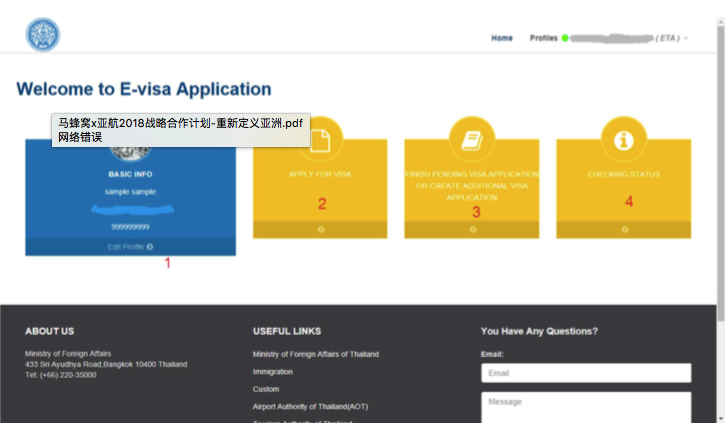Click the Email input field

coord(586,373)
